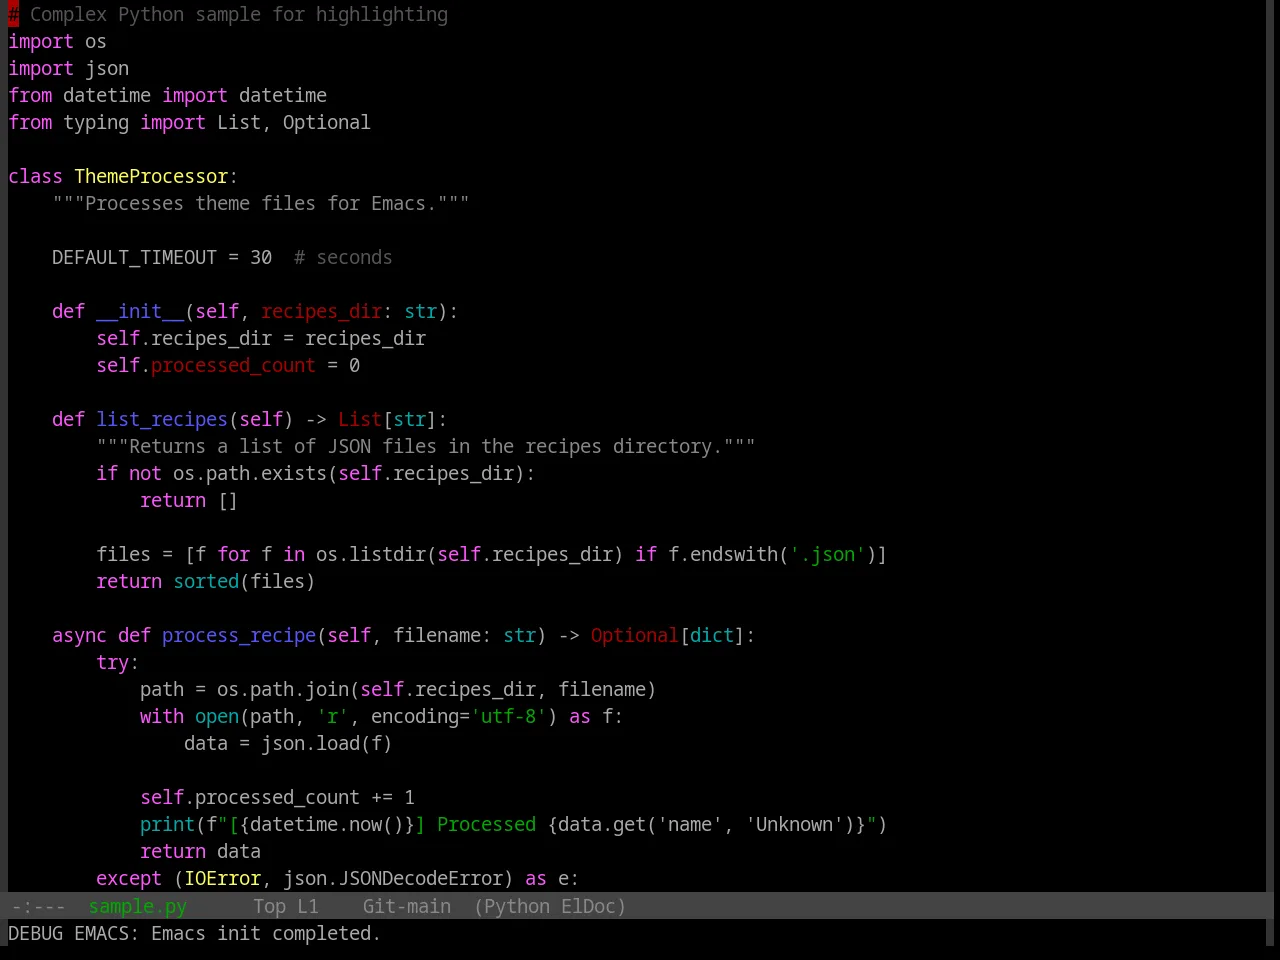
Task: Click the sample.py buffer name in mode line
Action: pos(138,906)
